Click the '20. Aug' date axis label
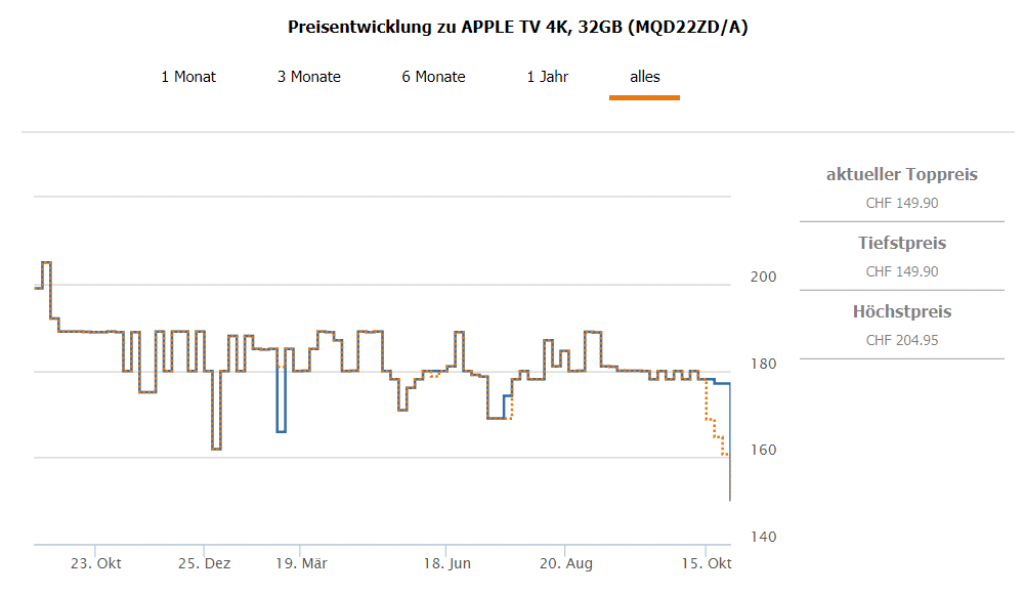Screen dimensions: 1024x594 (565, 564)
